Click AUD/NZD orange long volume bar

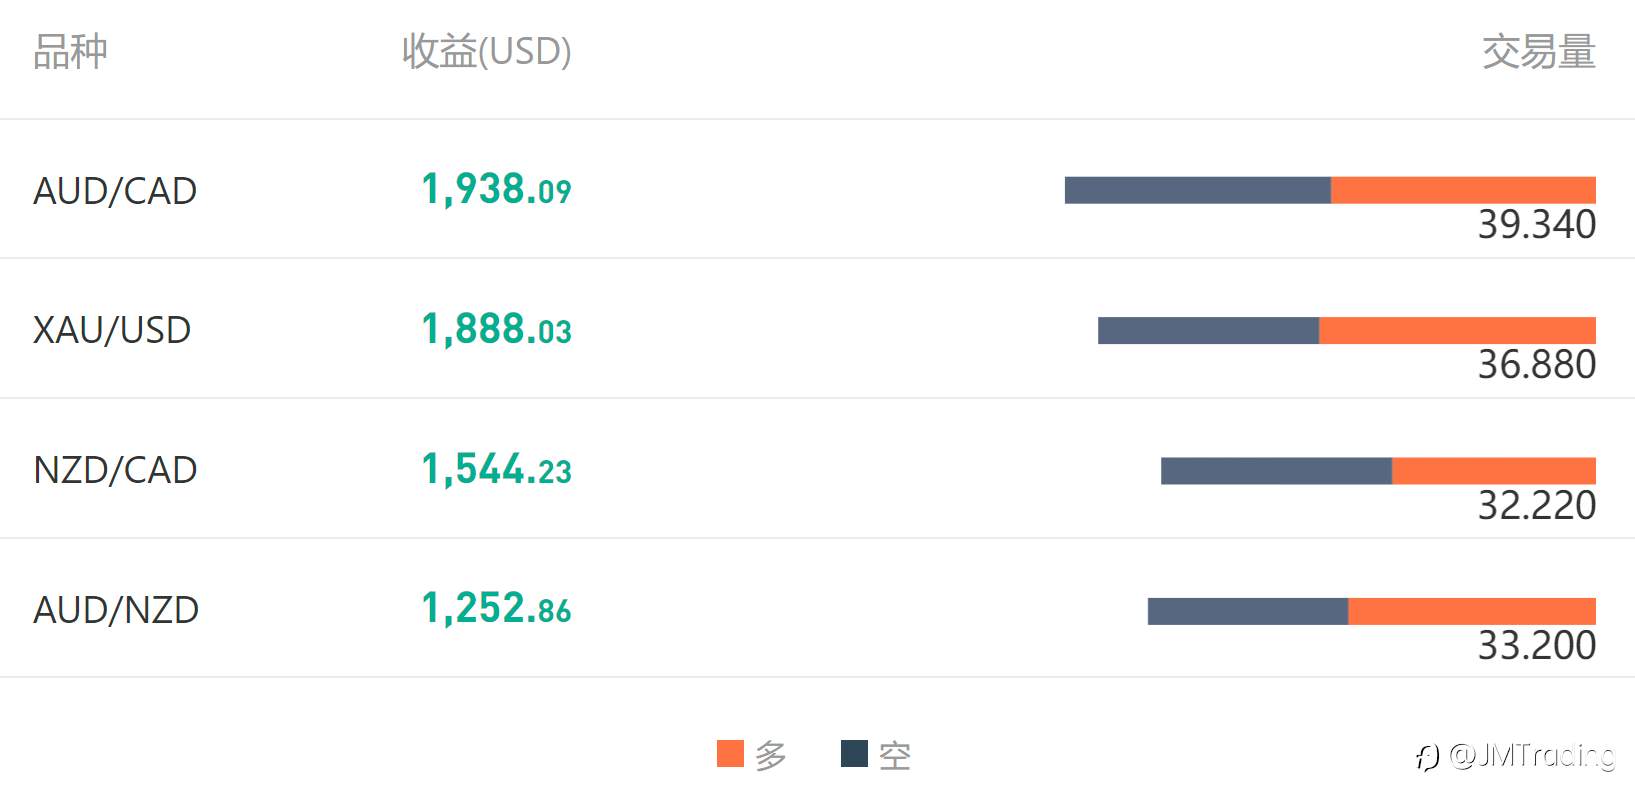(1471, 611)
